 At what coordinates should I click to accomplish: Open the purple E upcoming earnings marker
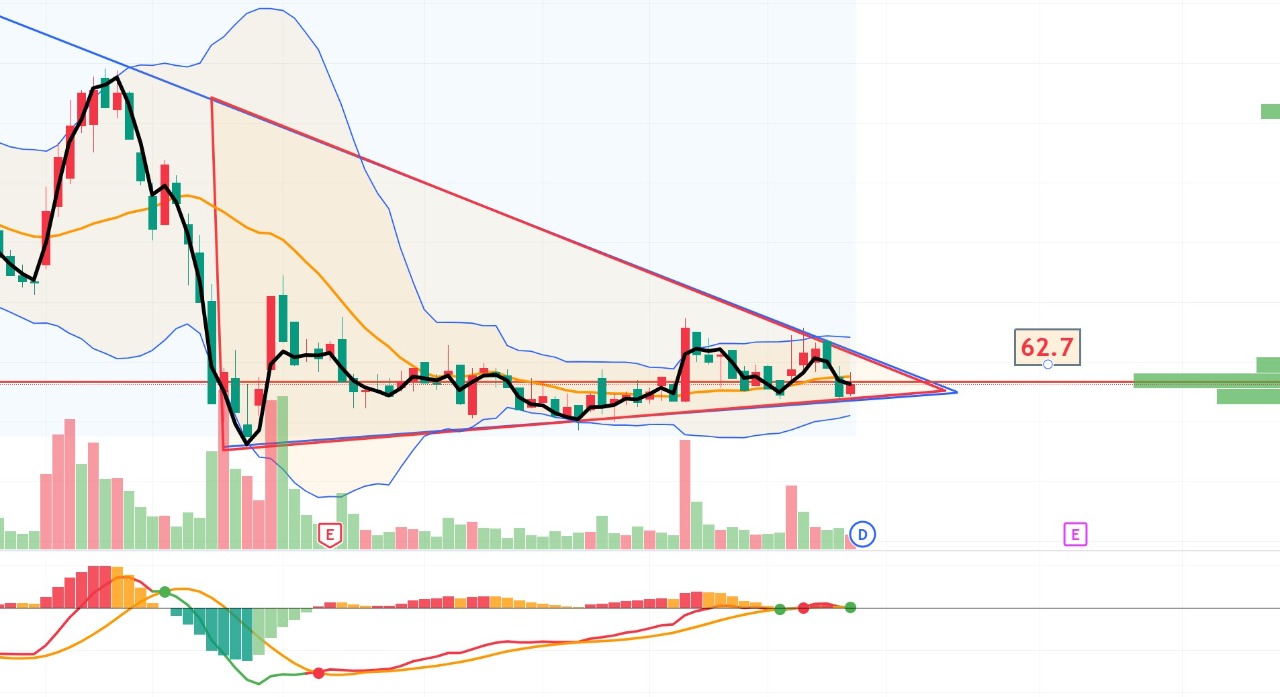[x=1074, y=535]
